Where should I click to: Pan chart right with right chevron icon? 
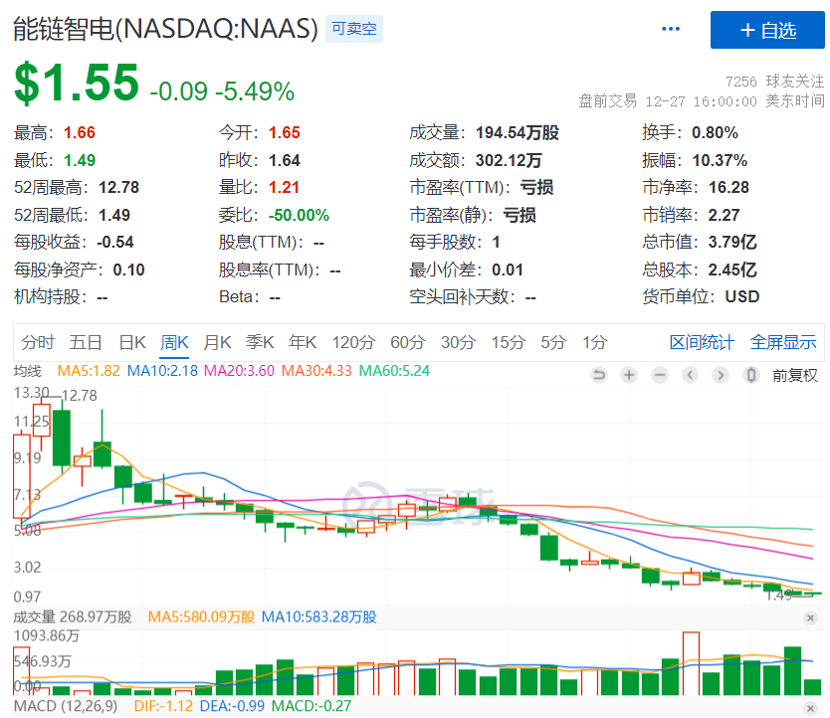pos(720,375)
